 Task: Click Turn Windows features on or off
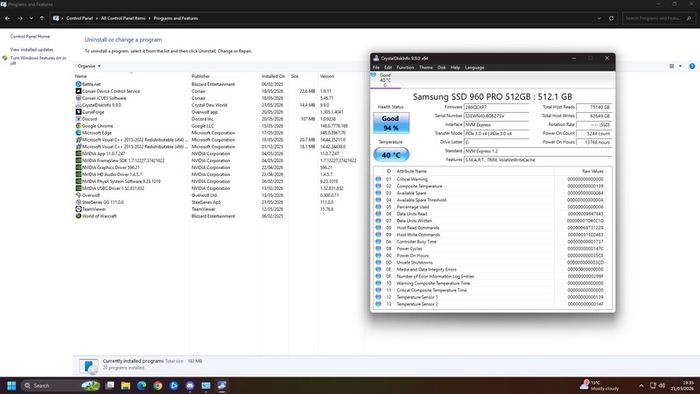pos(38,60)
